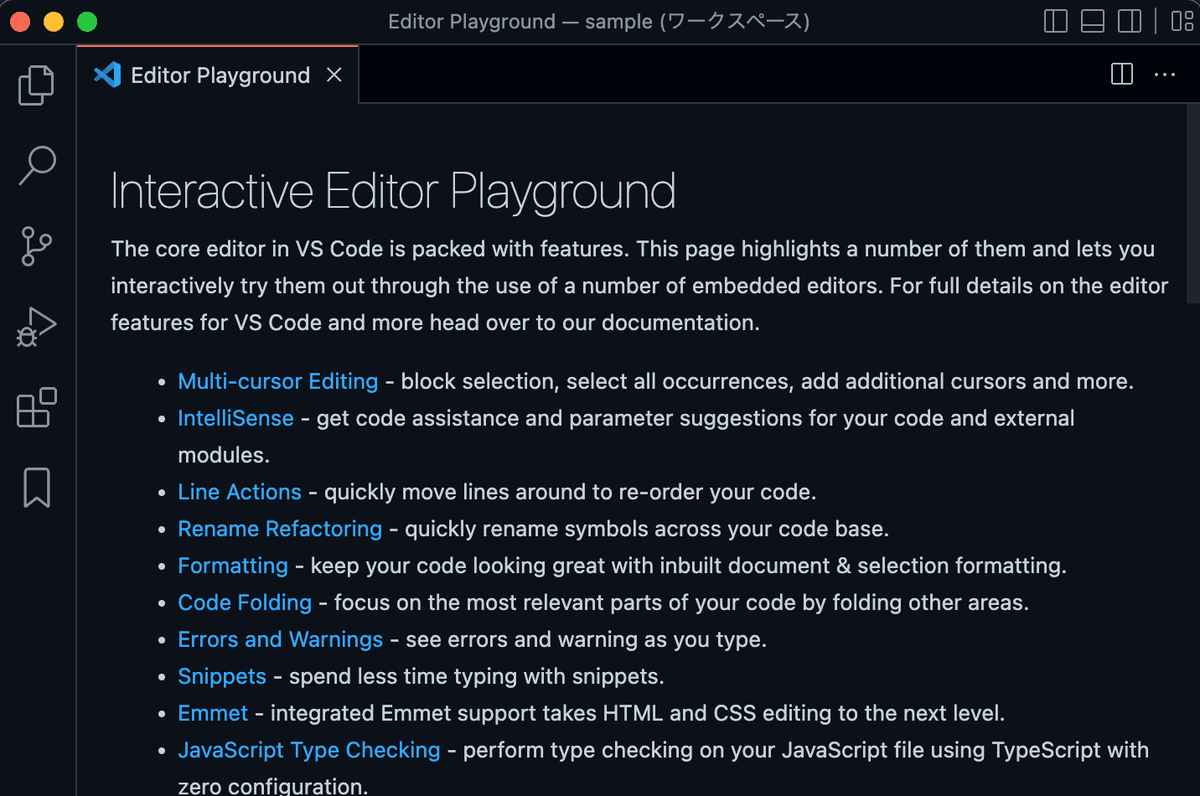Toggle the secondary side bar layout icon

pos(1130,21)
